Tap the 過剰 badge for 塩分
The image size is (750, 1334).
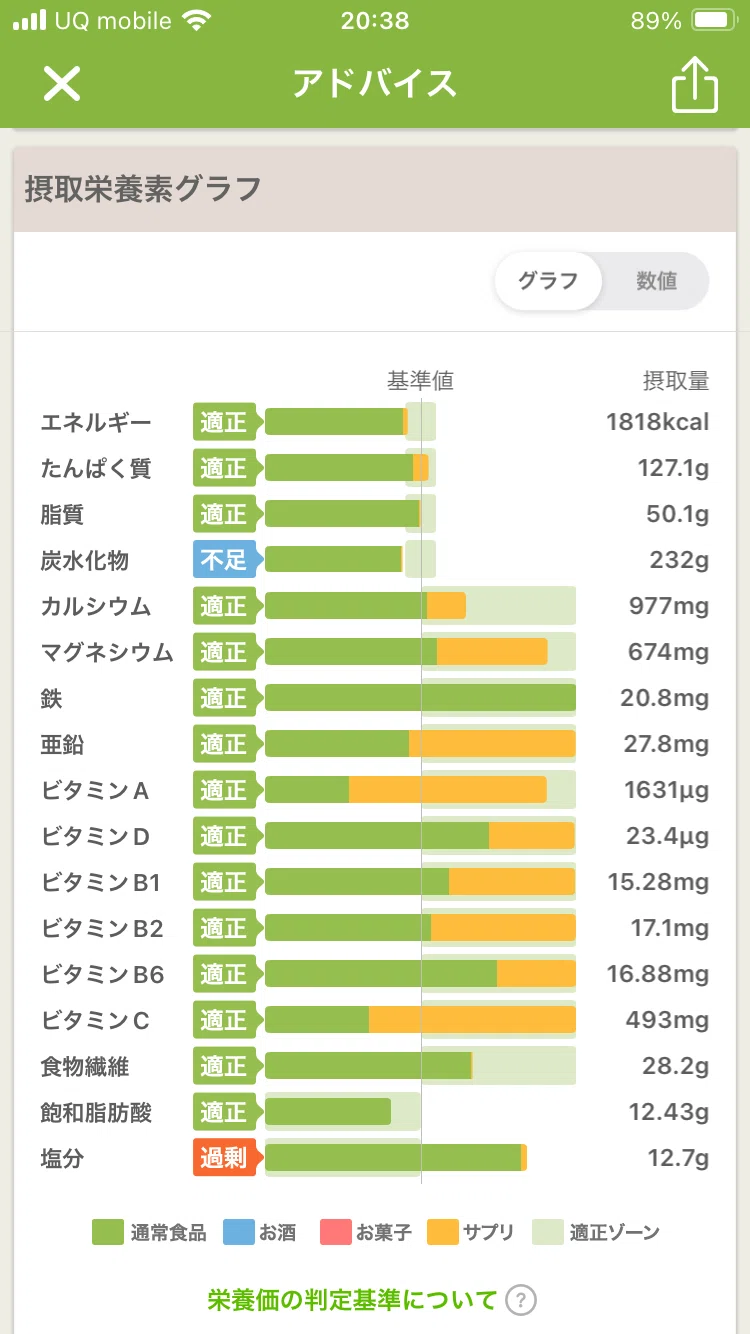pyautogui.click(x=226, y=1158)
